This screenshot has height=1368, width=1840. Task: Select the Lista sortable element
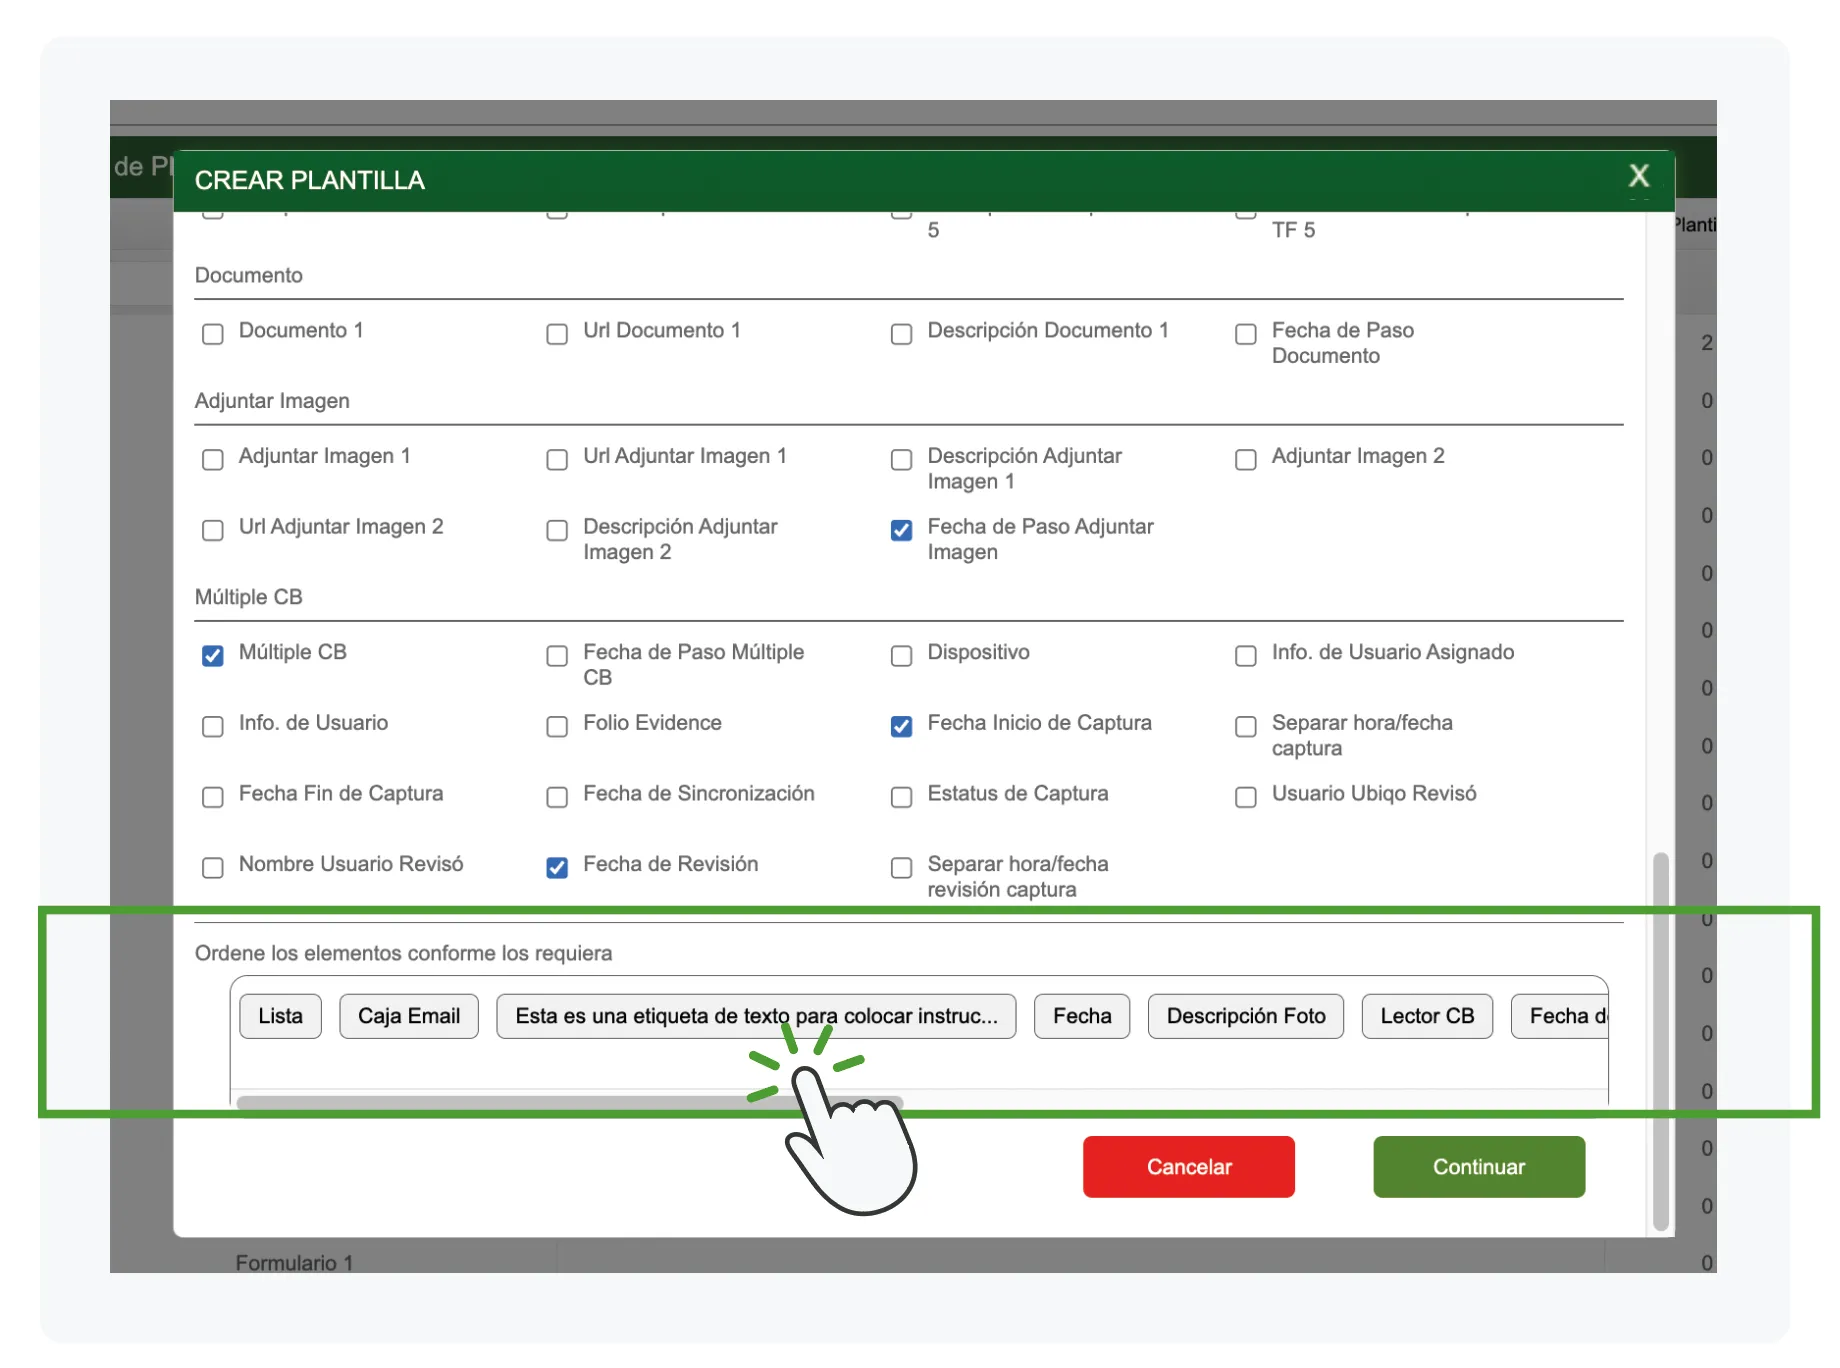coord(280,1016)
